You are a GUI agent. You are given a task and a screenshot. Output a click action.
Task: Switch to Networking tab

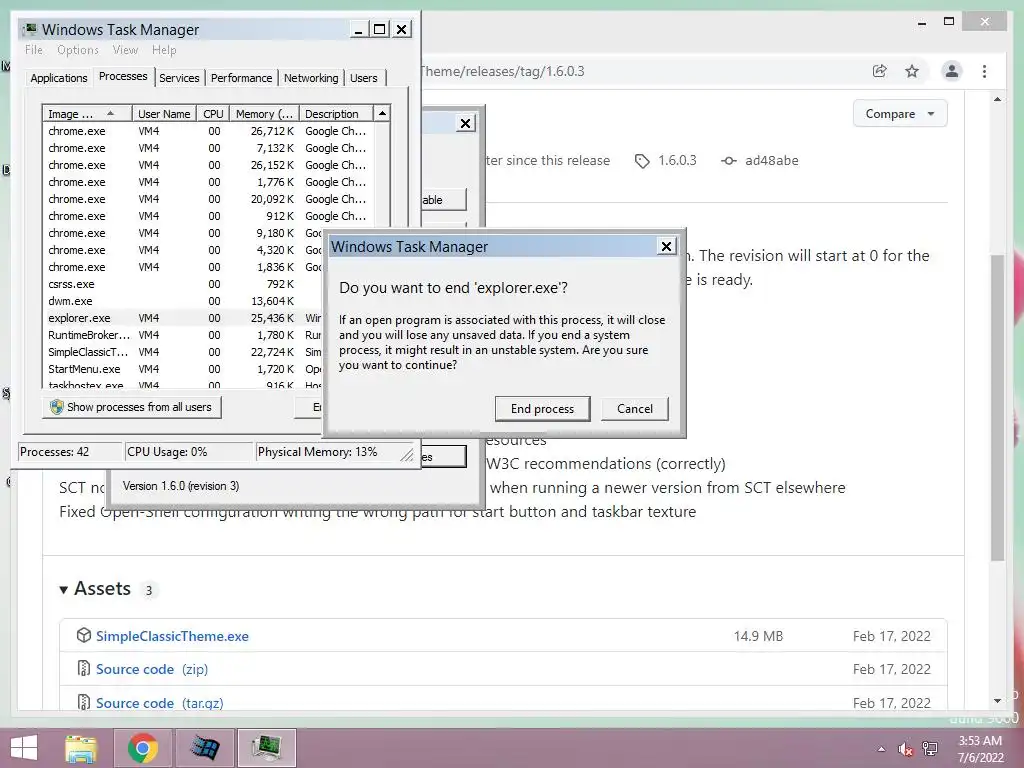(x=311, y=78)
